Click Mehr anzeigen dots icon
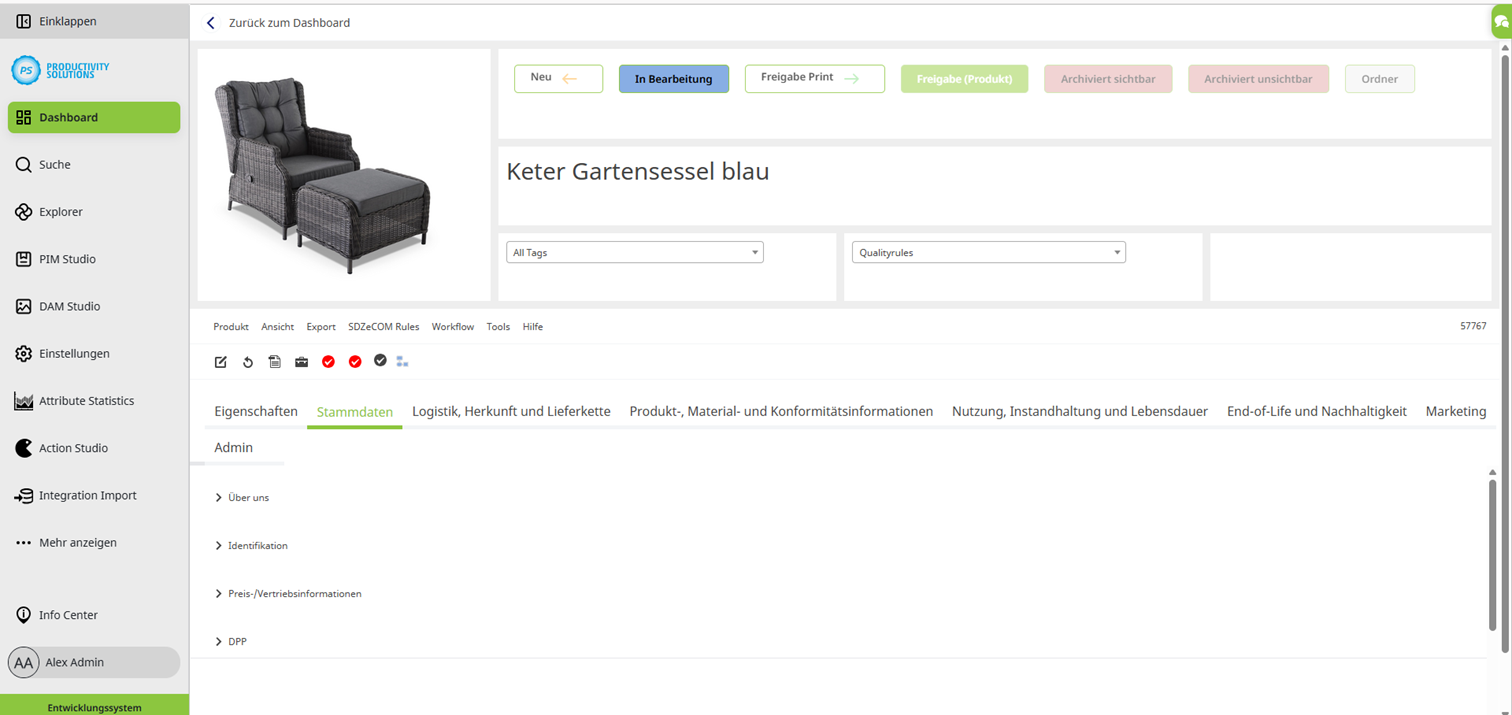1512x715 pixels. click(23, 543)
